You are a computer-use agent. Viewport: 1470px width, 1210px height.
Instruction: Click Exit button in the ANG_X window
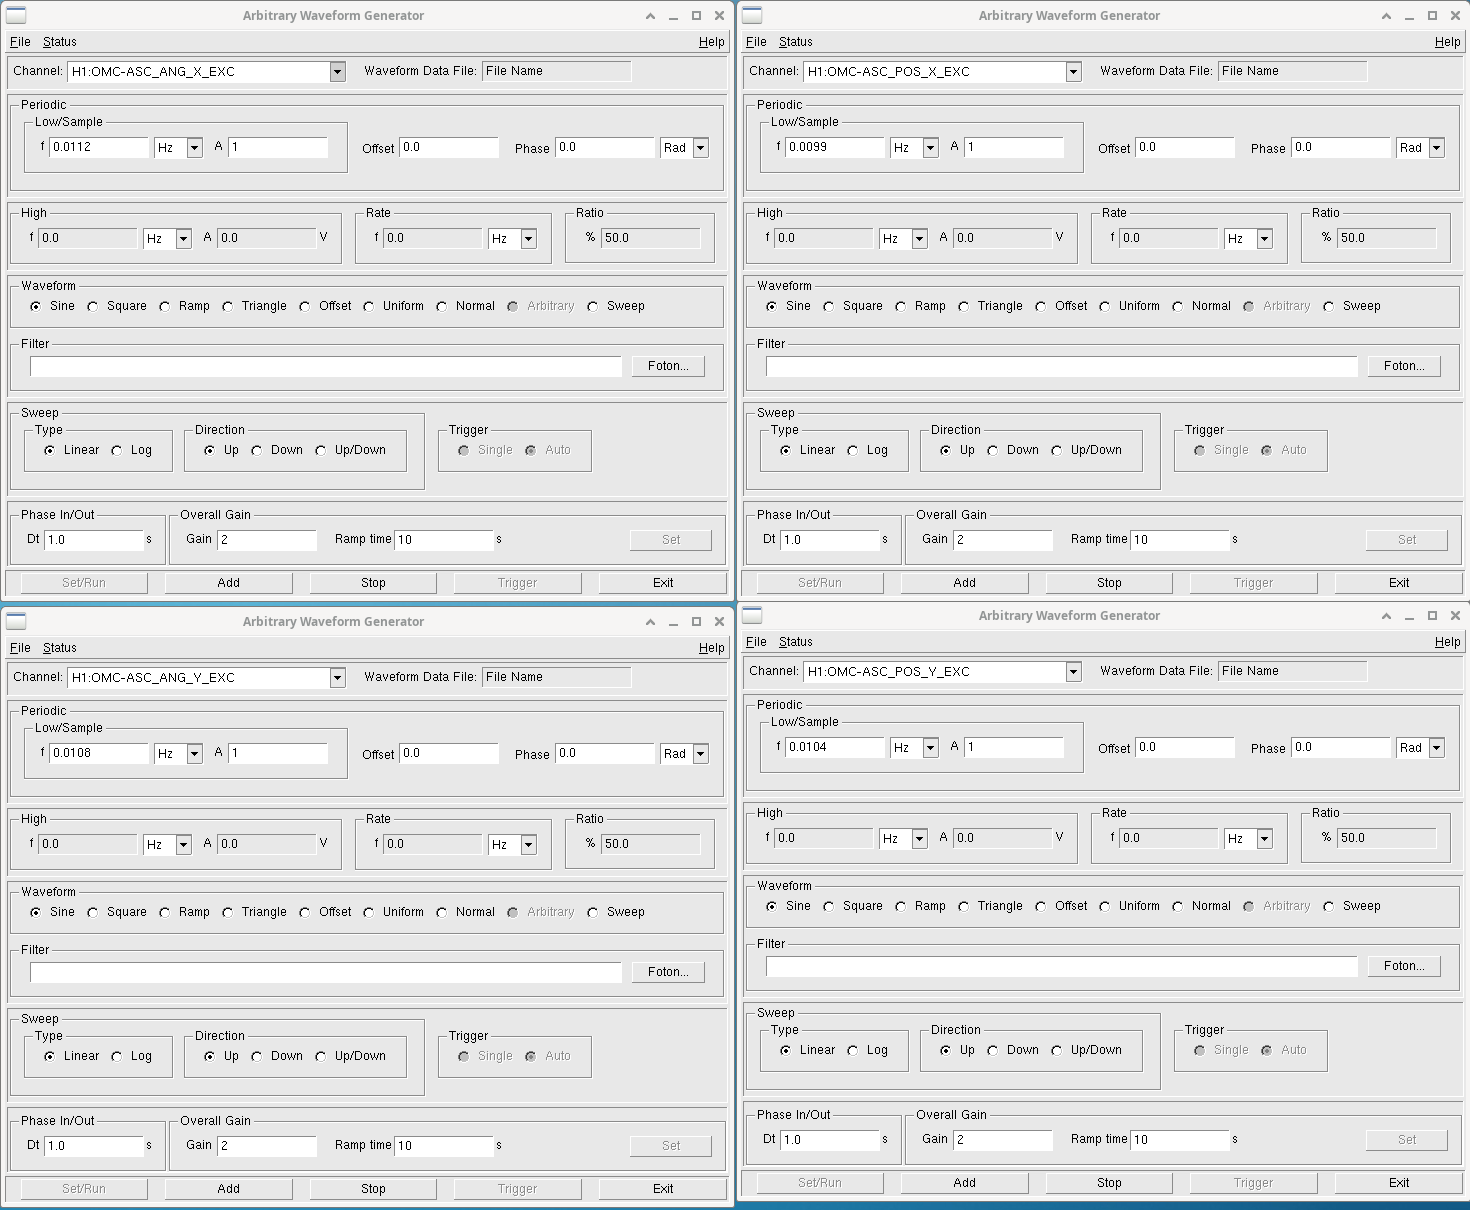662,583
